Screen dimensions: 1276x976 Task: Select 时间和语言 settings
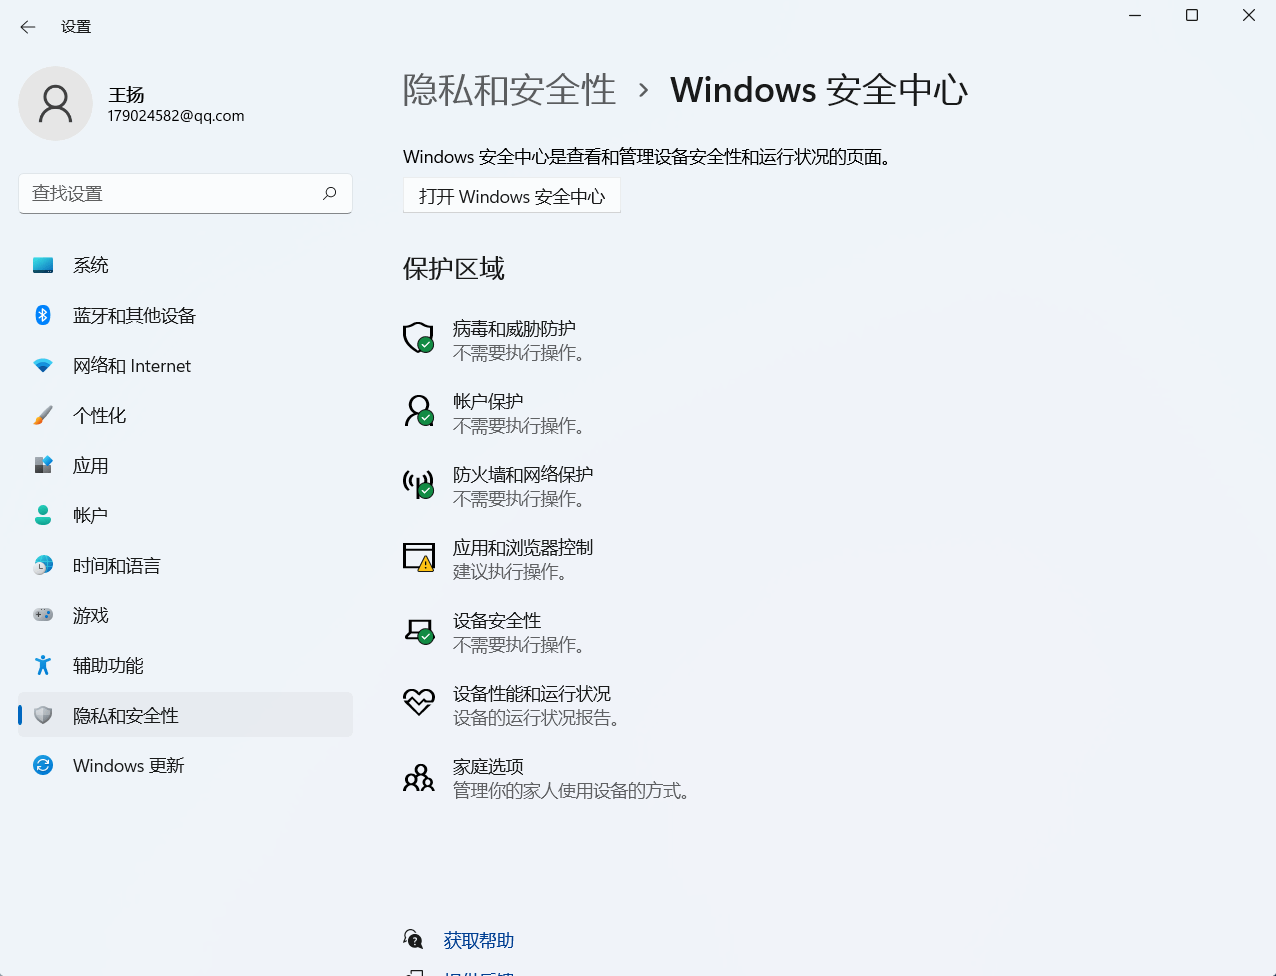[x=117, y=565]
